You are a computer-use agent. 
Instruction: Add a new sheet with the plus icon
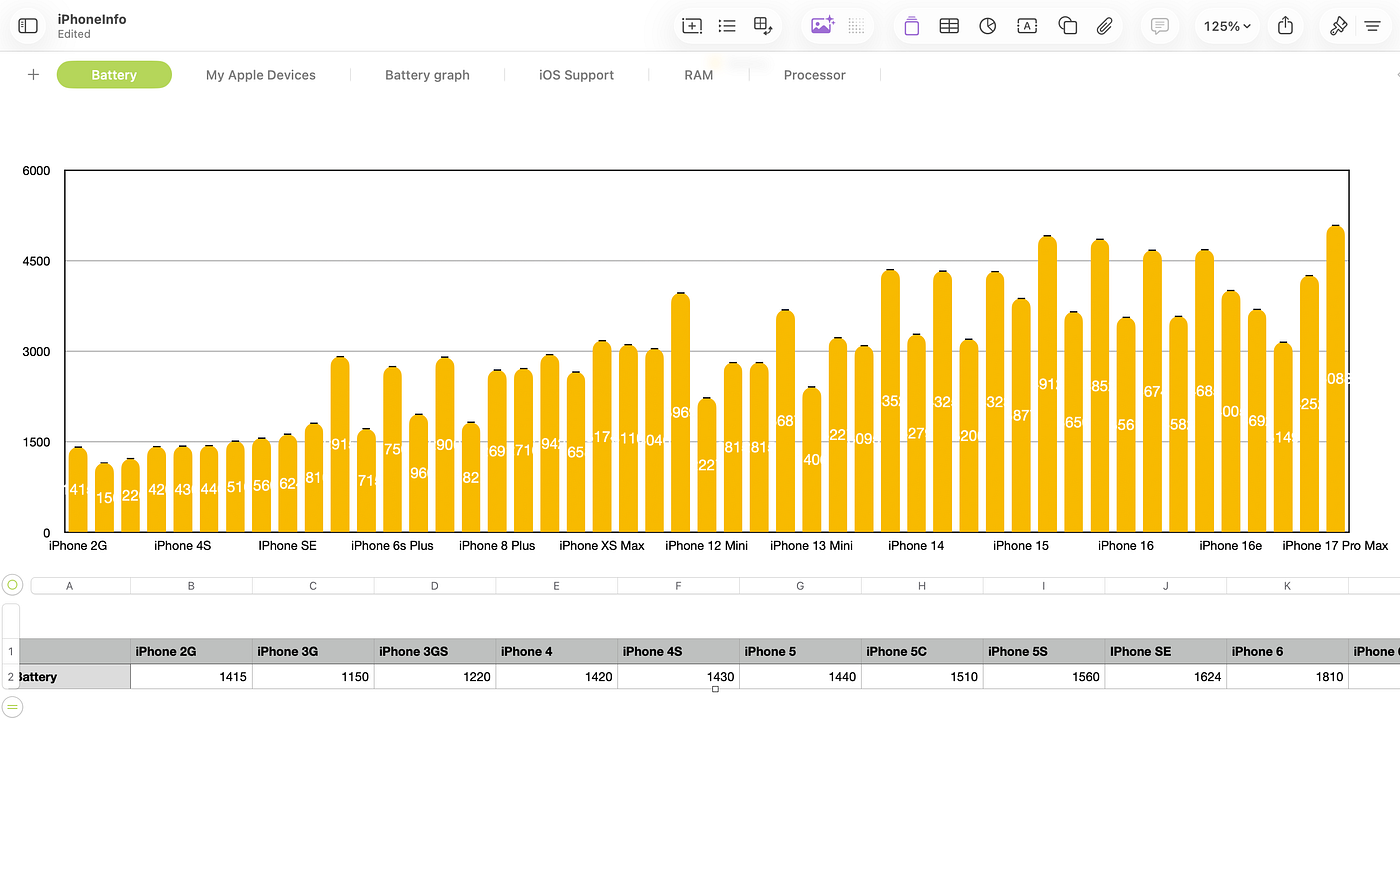(x=33, y=75)
